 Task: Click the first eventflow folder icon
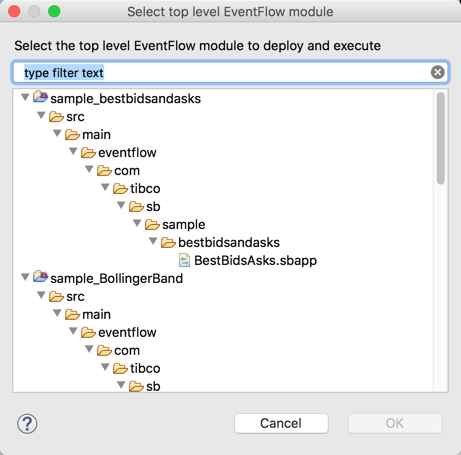tap(88, 153)
